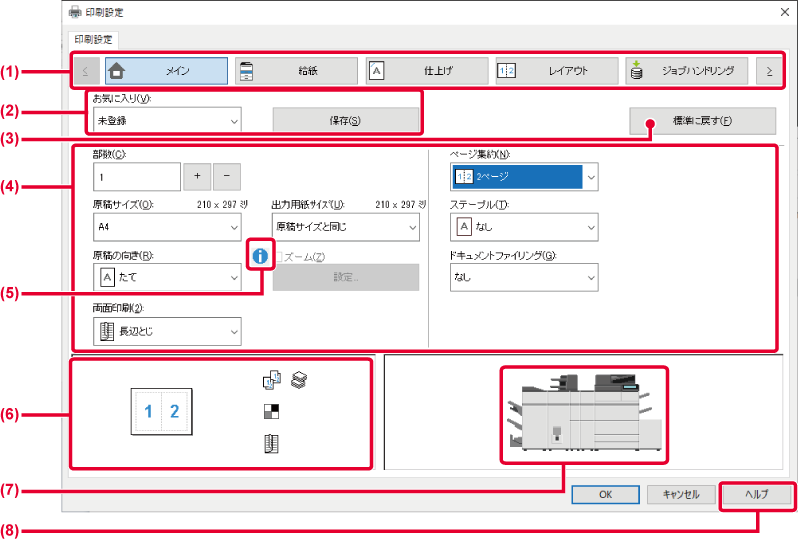This screenshot has height=540, width=798.
Task: Click the house icon on メイン tab
Action: (x=117, y=71)
